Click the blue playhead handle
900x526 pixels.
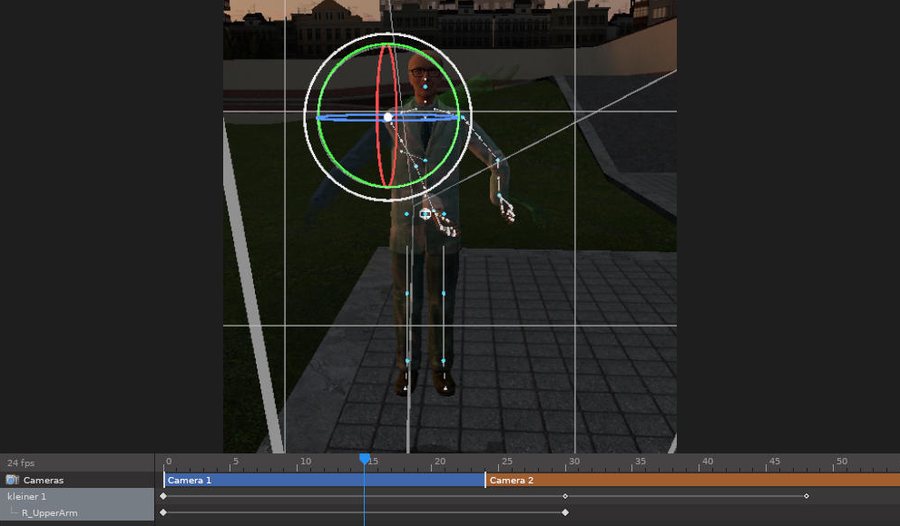click(x=364, y=458)
